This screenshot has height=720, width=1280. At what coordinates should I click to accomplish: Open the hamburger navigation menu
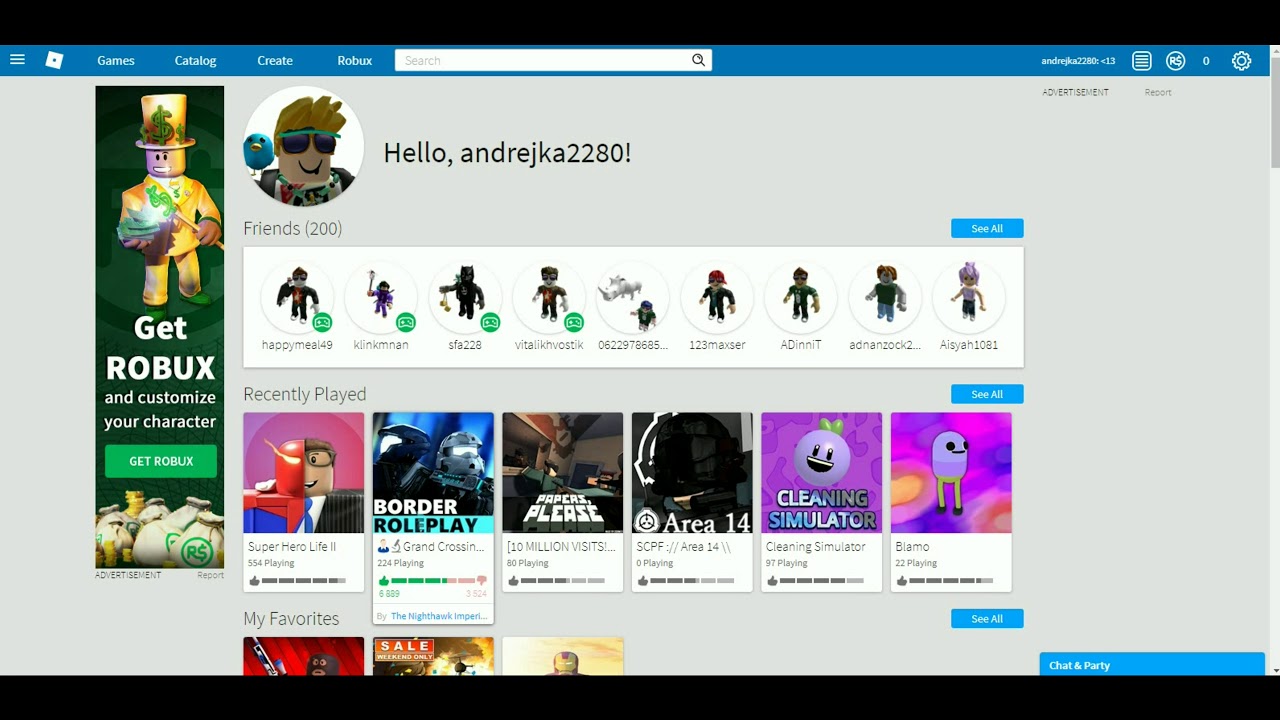[17, 60]
